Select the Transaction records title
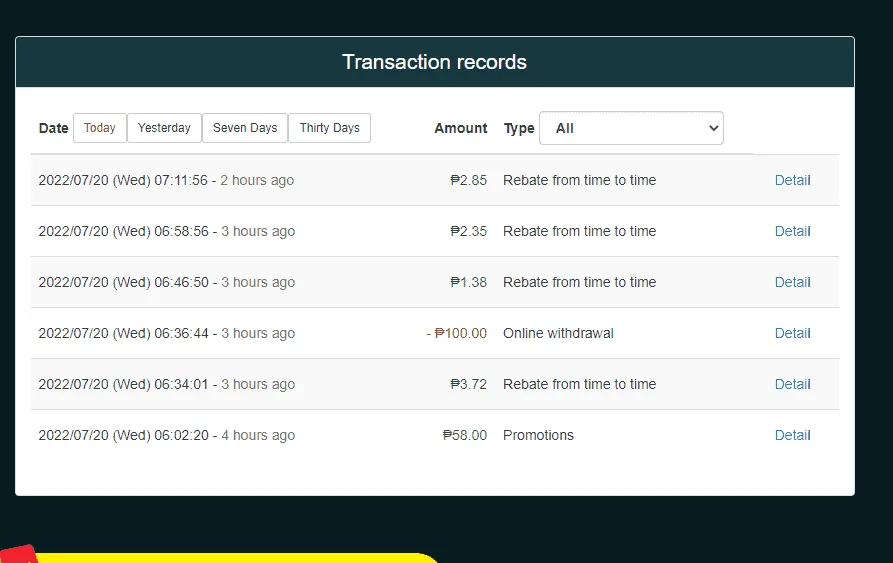The height and width of the screenshot is (563, 893). (435, 62)
